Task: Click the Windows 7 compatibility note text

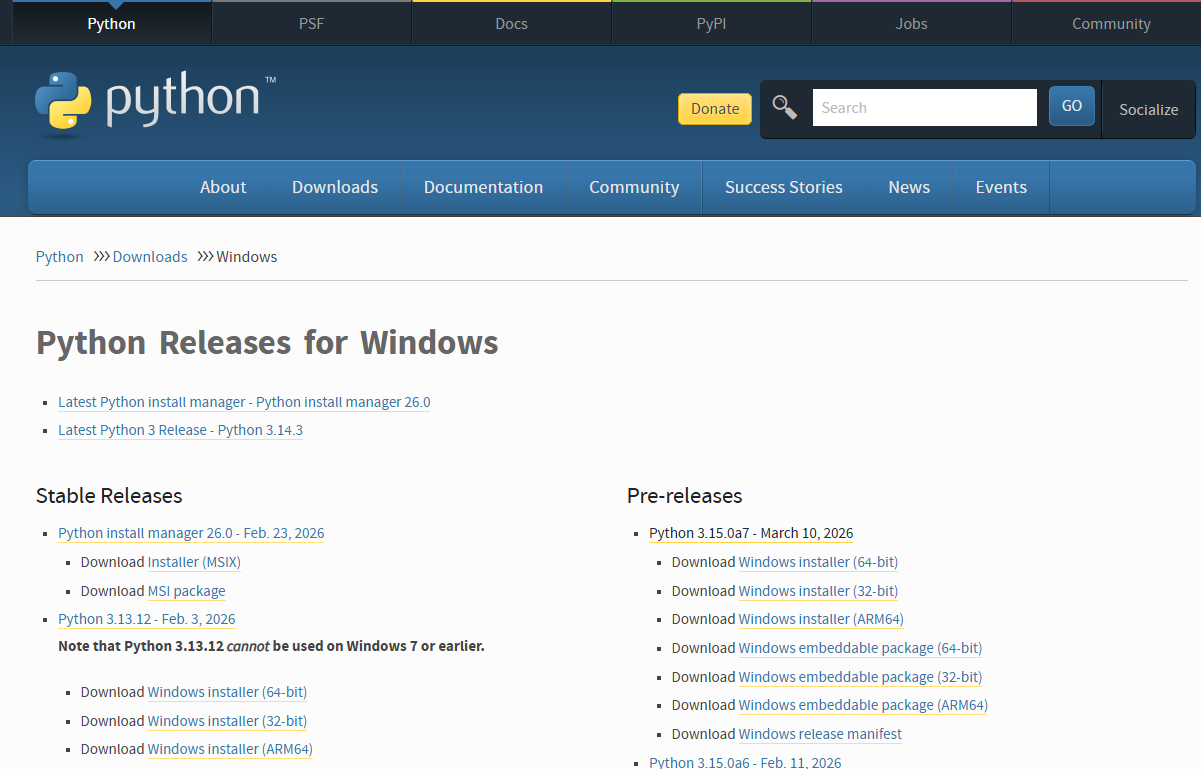Action: [x=271, y=646]
